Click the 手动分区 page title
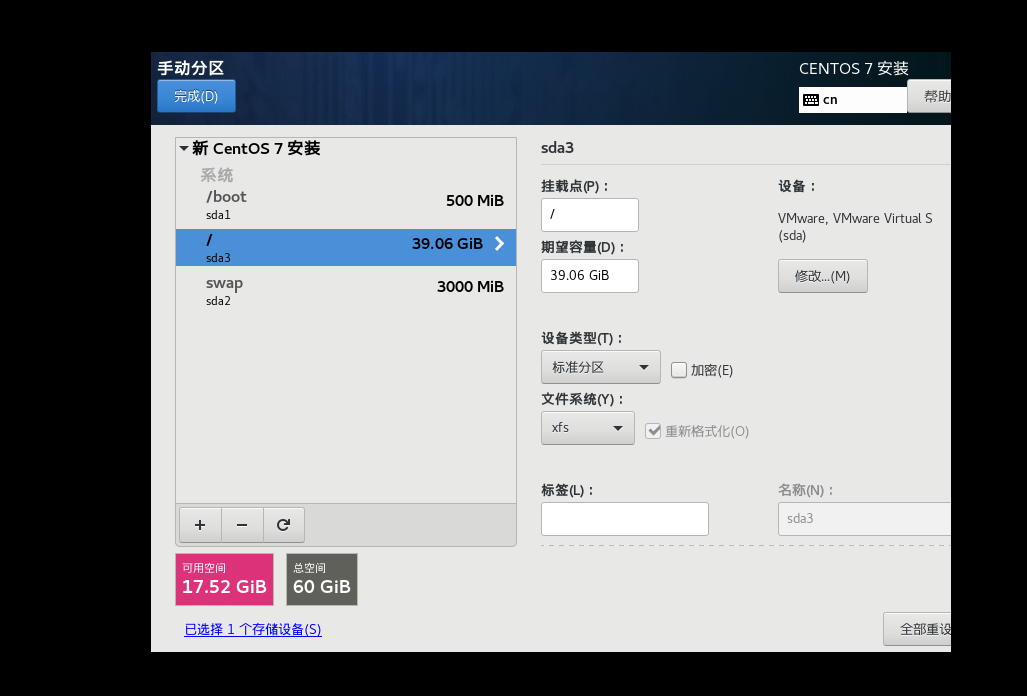This screenshot has height=696, width=1027. point(191,67)
